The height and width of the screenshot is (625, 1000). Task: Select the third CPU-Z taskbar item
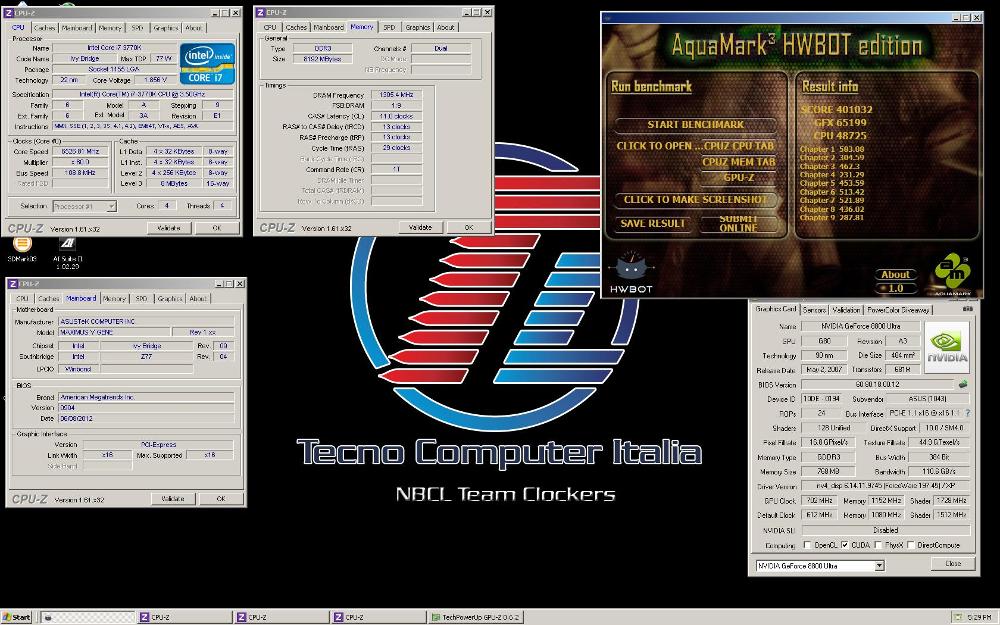[378, 617]
